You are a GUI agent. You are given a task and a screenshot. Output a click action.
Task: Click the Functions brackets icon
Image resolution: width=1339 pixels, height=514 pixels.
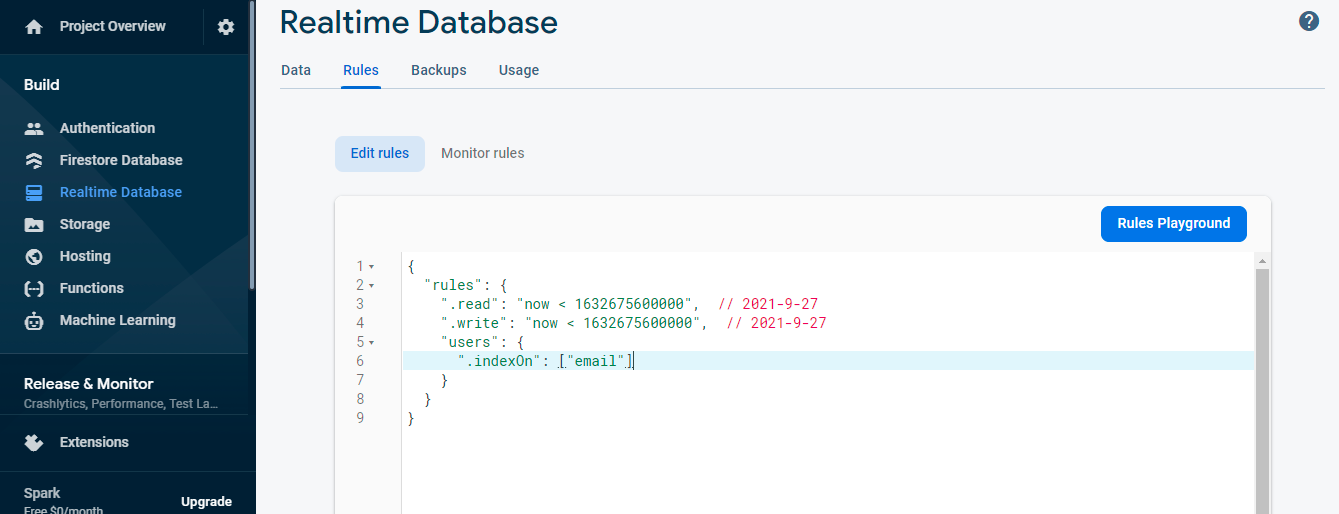click(x=34, y=288)
